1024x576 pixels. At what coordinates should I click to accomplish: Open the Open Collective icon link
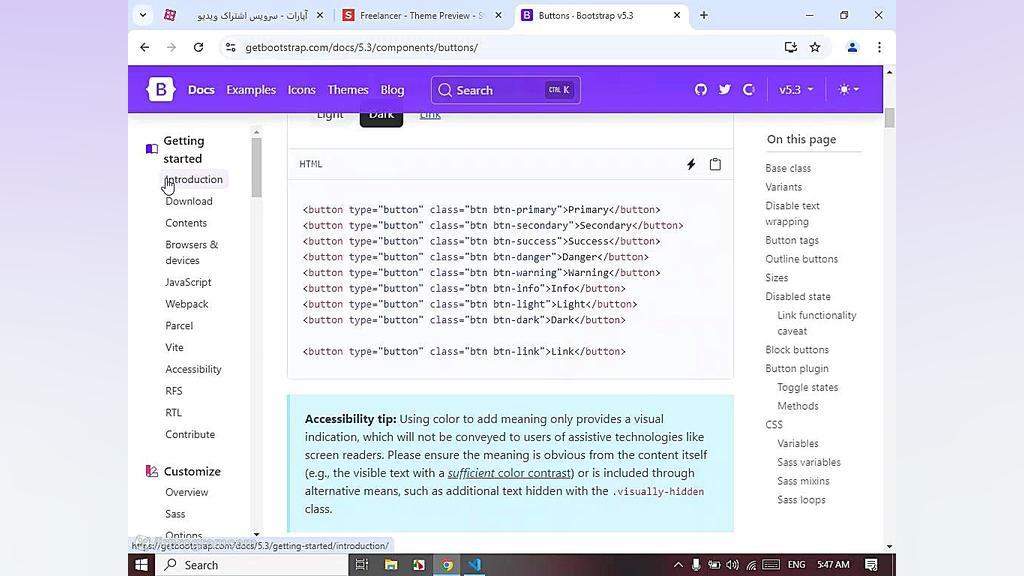(749, 89)
